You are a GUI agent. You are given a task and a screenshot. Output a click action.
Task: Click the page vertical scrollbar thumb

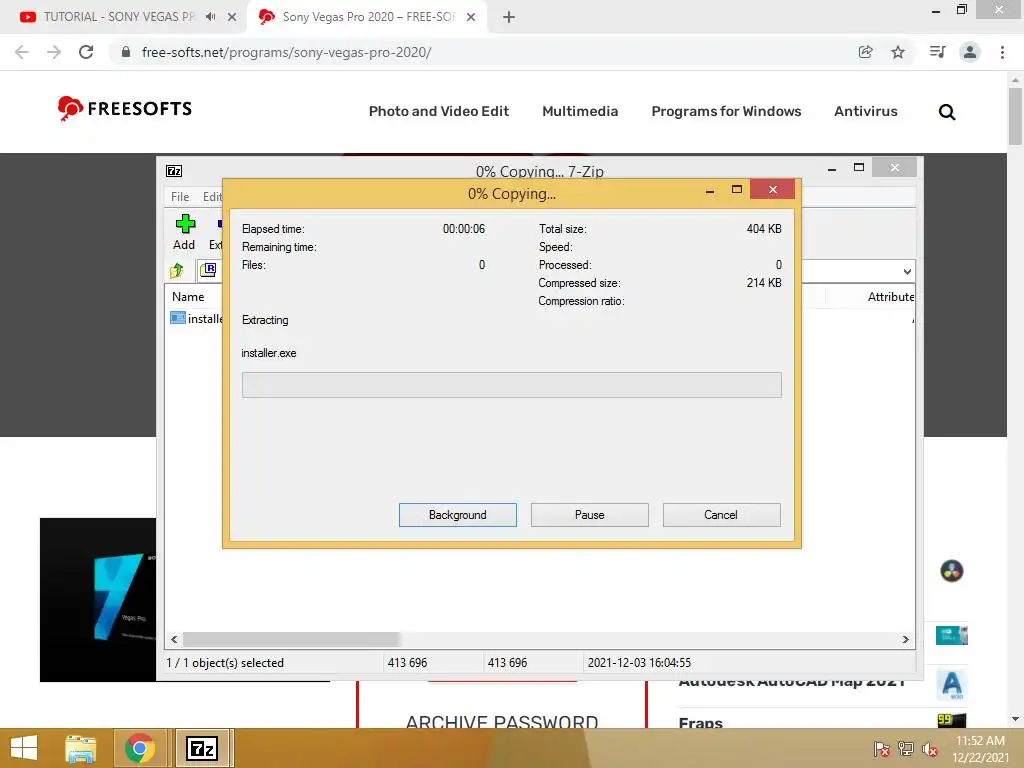click(1015, 116)
